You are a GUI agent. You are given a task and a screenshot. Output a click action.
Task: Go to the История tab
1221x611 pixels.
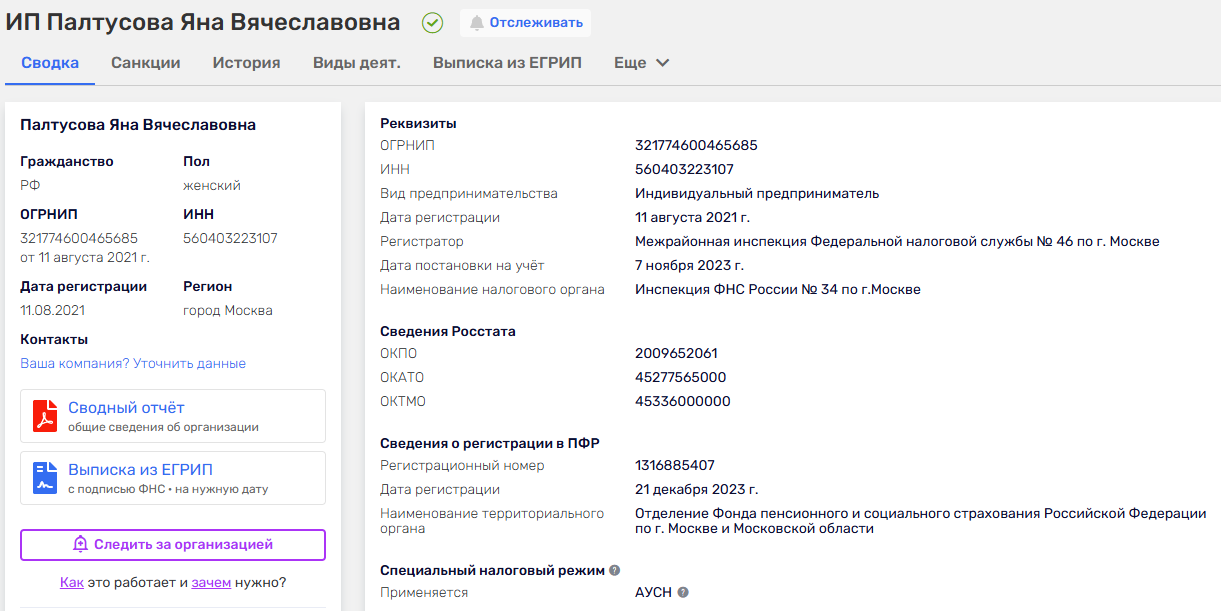coord(246,63)
